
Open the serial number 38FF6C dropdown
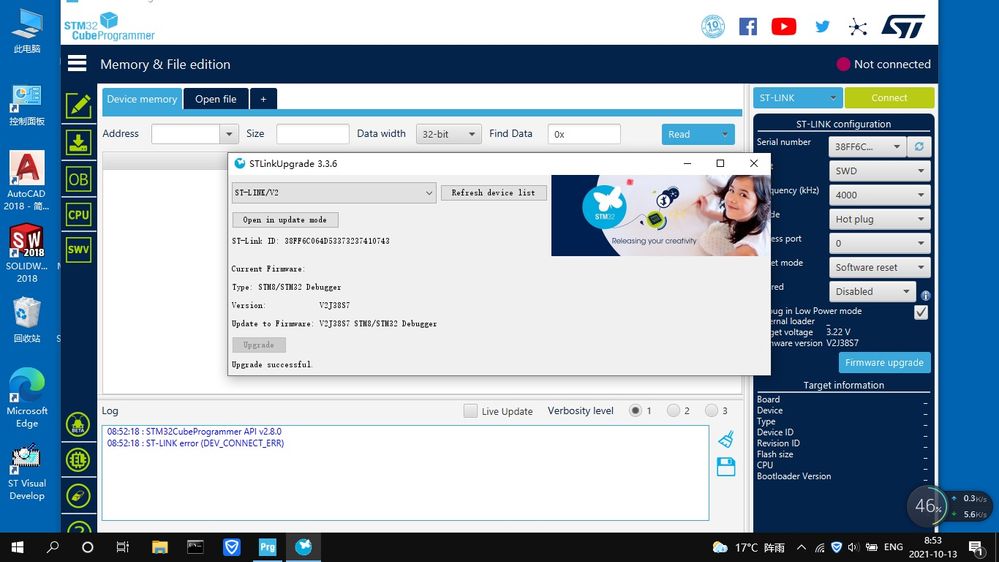pyautogui.click(x=867, y=147)
